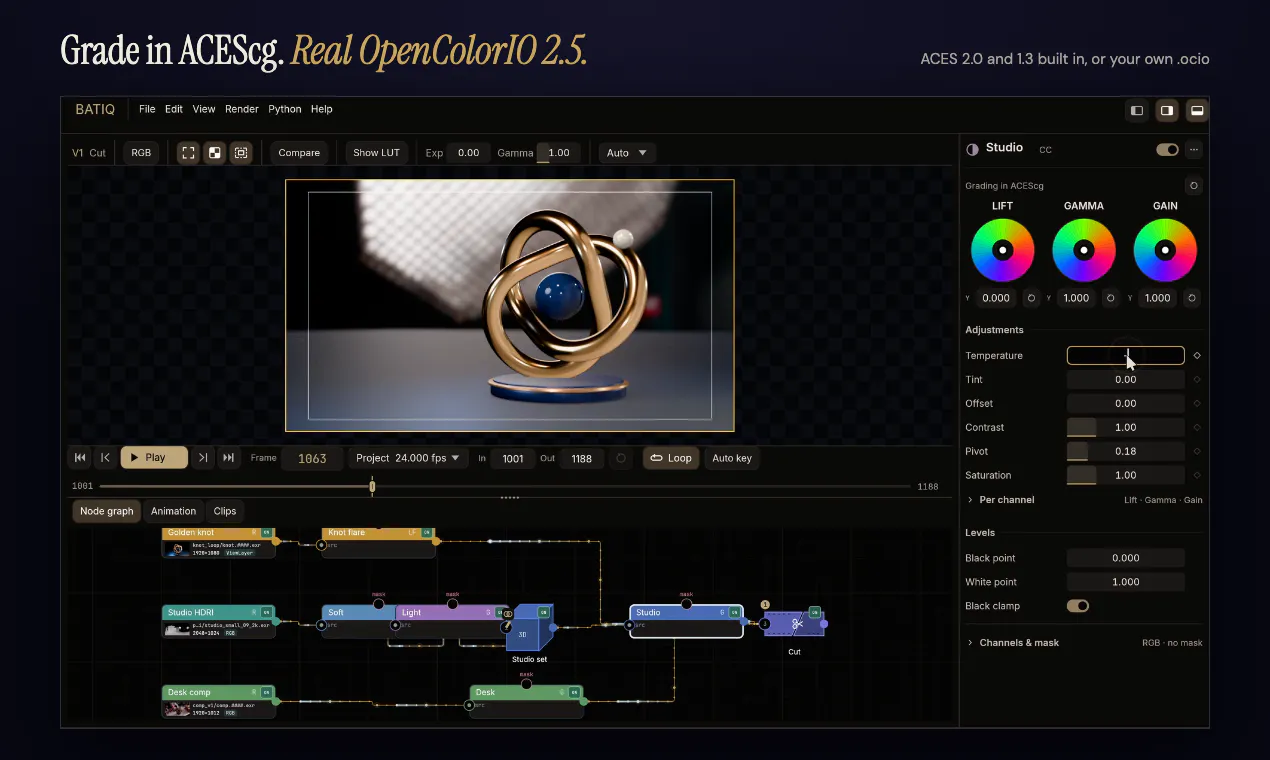
Task: Open the Render menu
Action: 242,109
